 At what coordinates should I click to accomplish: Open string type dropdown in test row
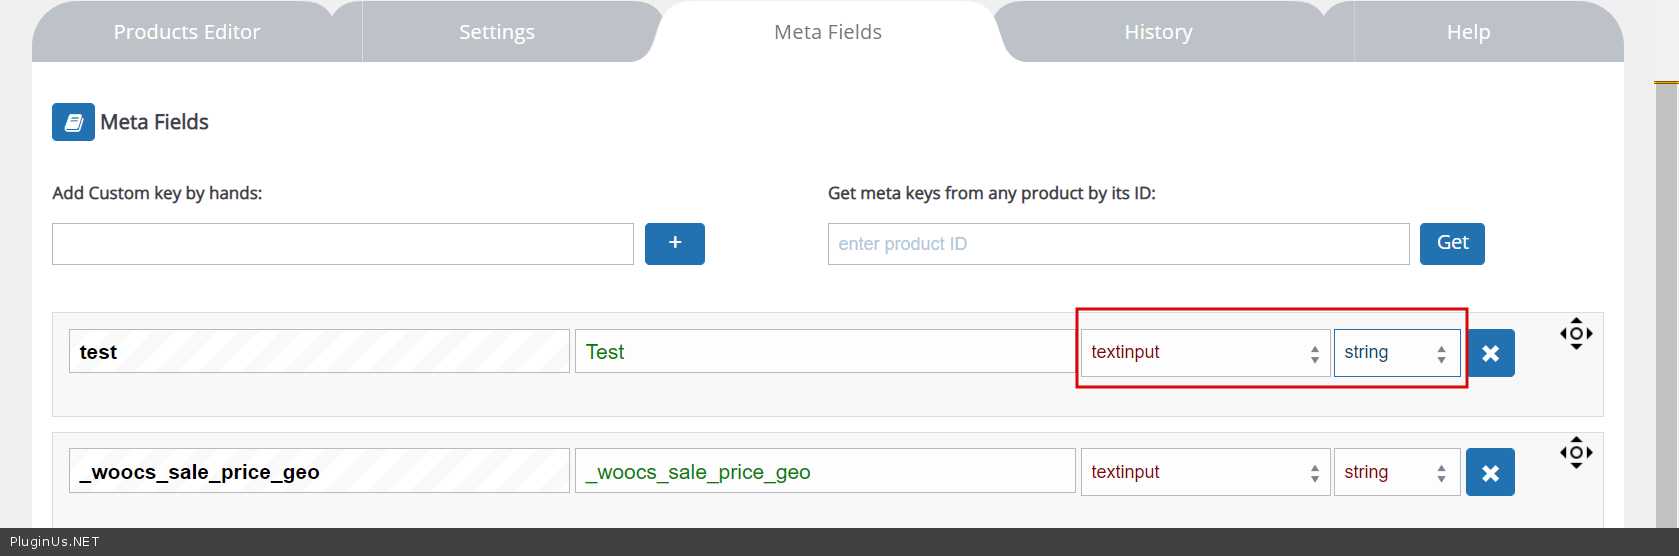click(1396, 353)
